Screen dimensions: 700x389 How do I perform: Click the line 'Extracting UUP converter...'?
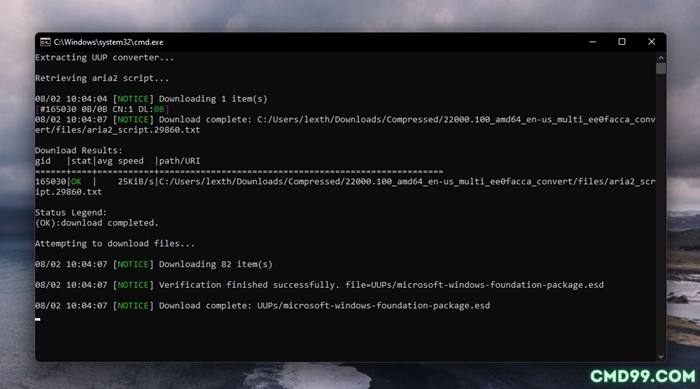pyautogui.click(x=104, y=58)
